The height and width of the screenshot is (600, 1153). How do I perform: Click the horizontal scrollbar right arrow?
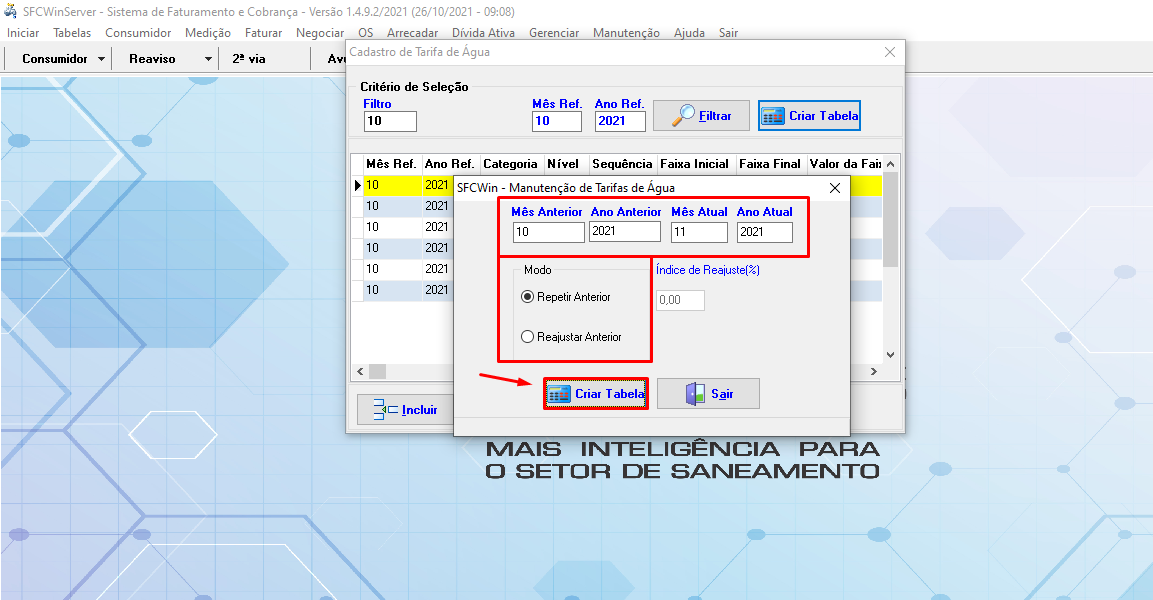point(872,372)
